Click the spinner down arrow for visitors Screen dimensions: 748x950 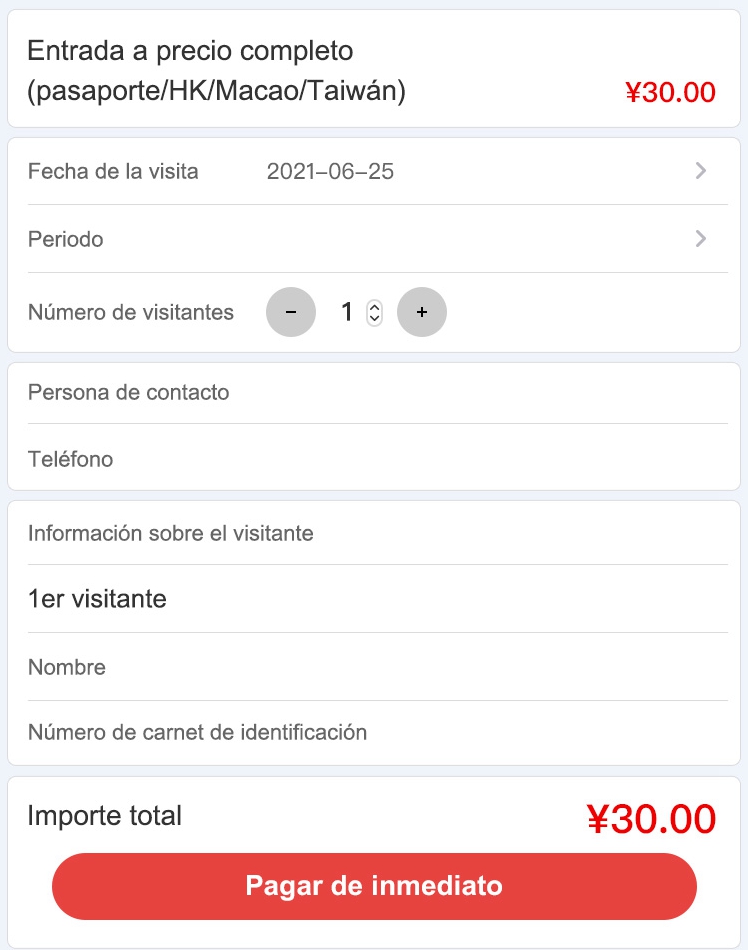[374, 319]
